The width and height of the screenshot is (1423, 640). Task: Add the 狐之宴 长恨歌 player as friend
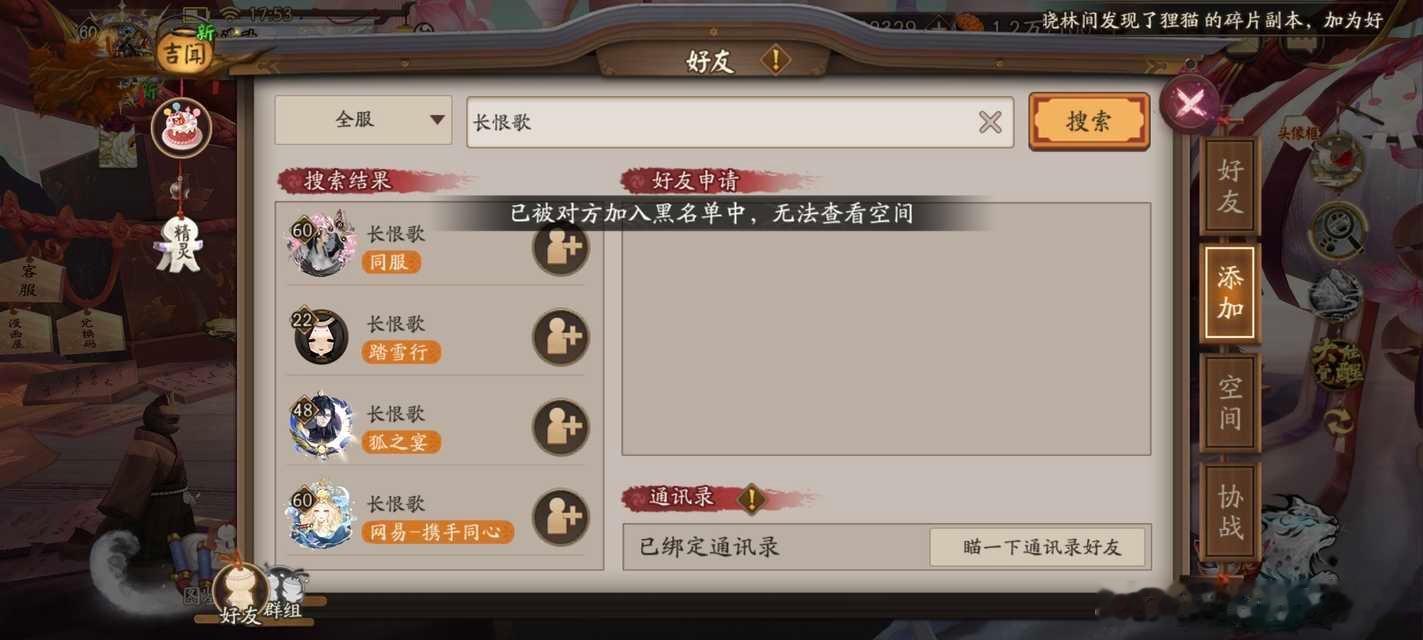coord(560,427)
